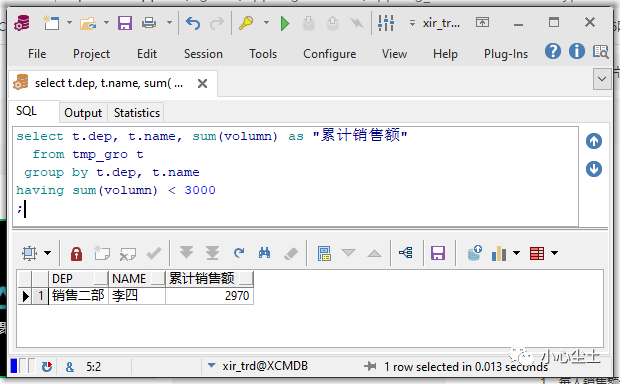This screenshot has width=620, height=384.
Task: Click the New document icon
Action: (51, 23)
